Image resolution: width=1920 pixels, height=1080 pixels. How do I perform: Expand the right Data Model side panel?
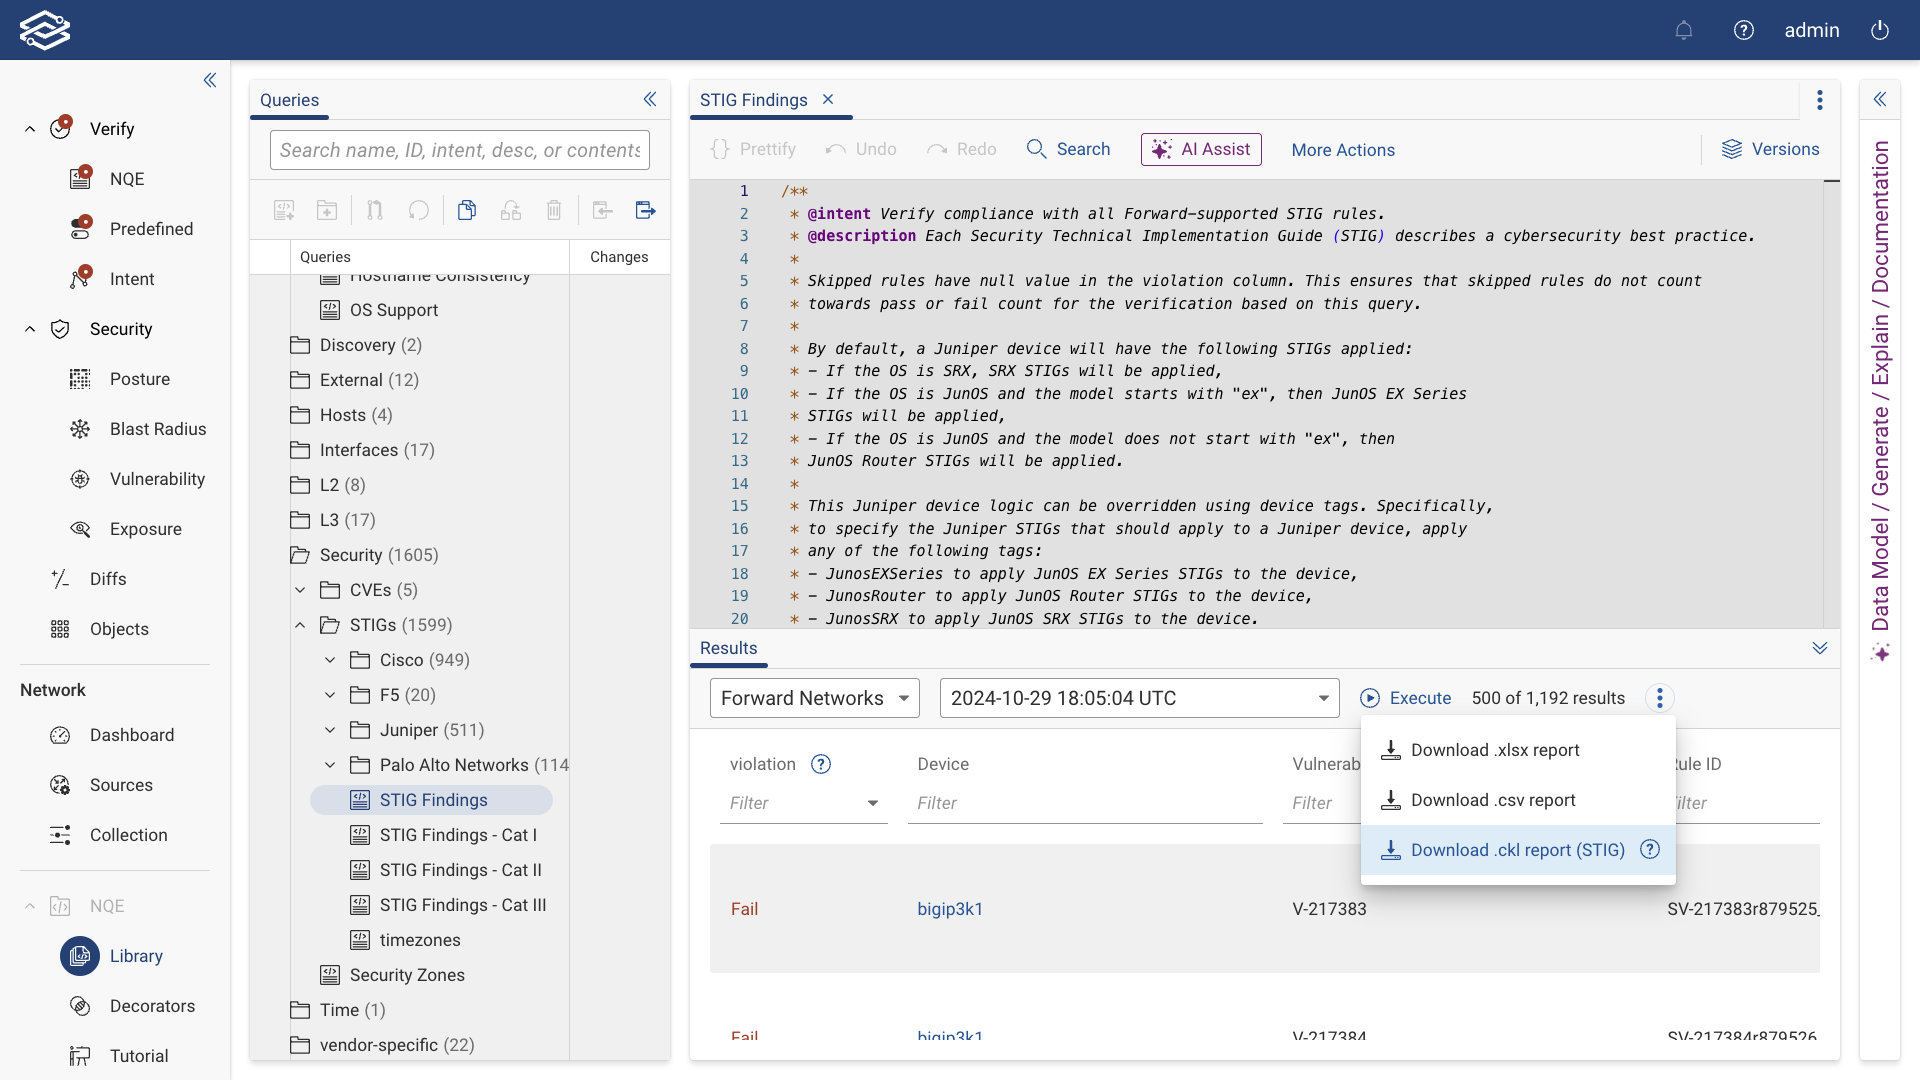click(1880, 99)
